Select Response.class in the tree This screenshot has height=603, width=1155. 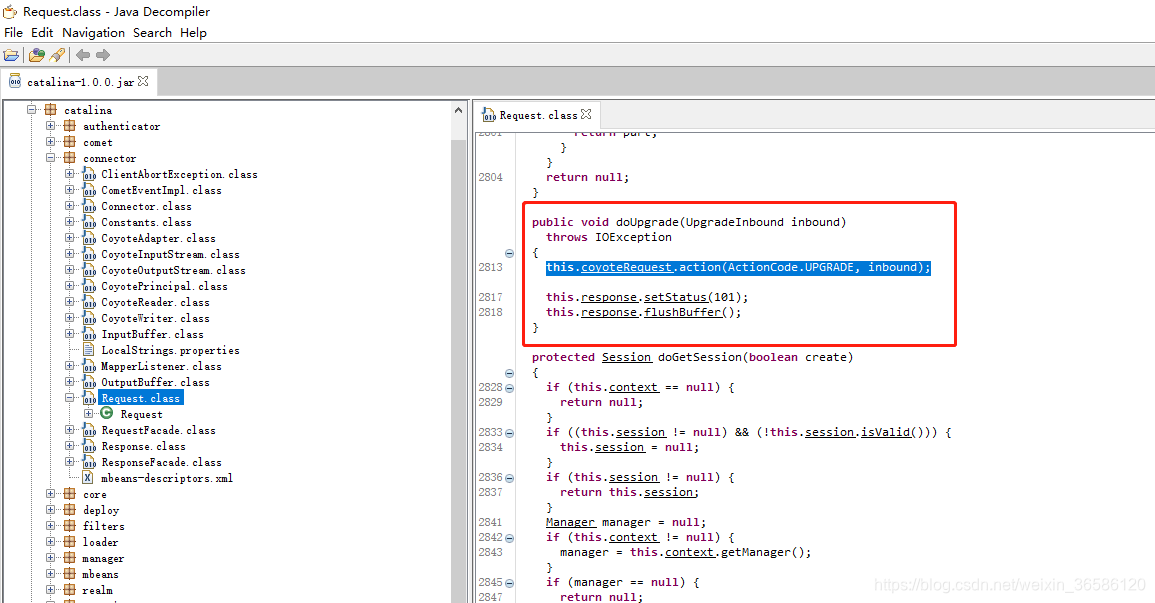144,446
